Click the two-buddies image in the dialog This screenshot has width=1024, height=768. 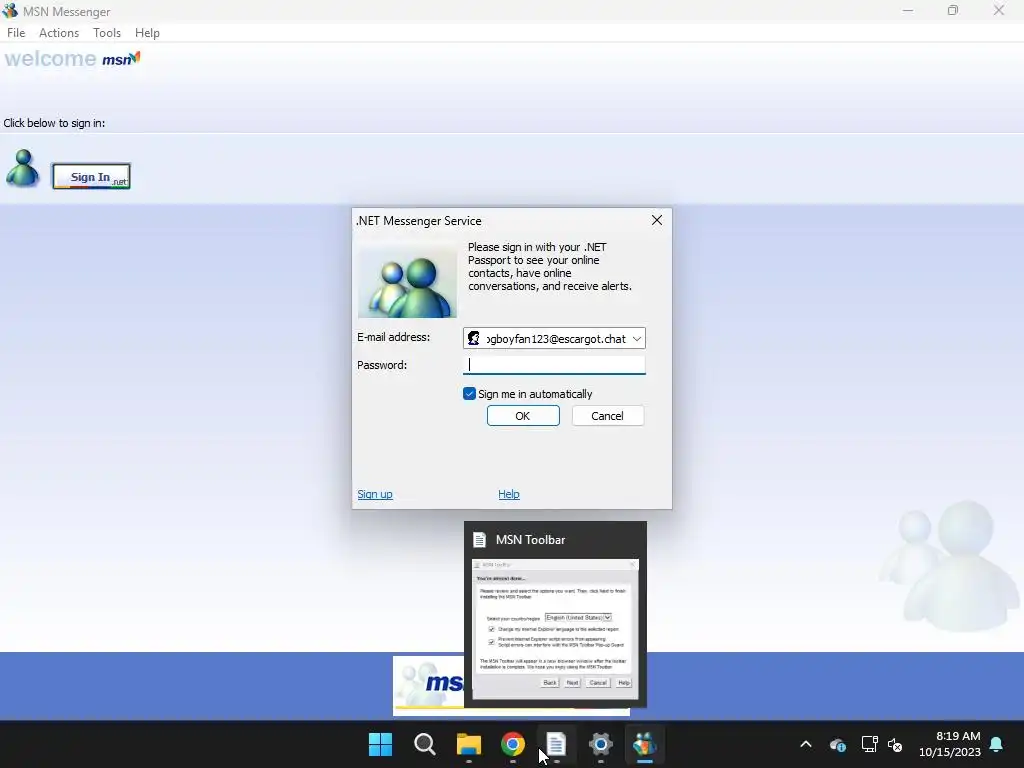coord(408,282)
